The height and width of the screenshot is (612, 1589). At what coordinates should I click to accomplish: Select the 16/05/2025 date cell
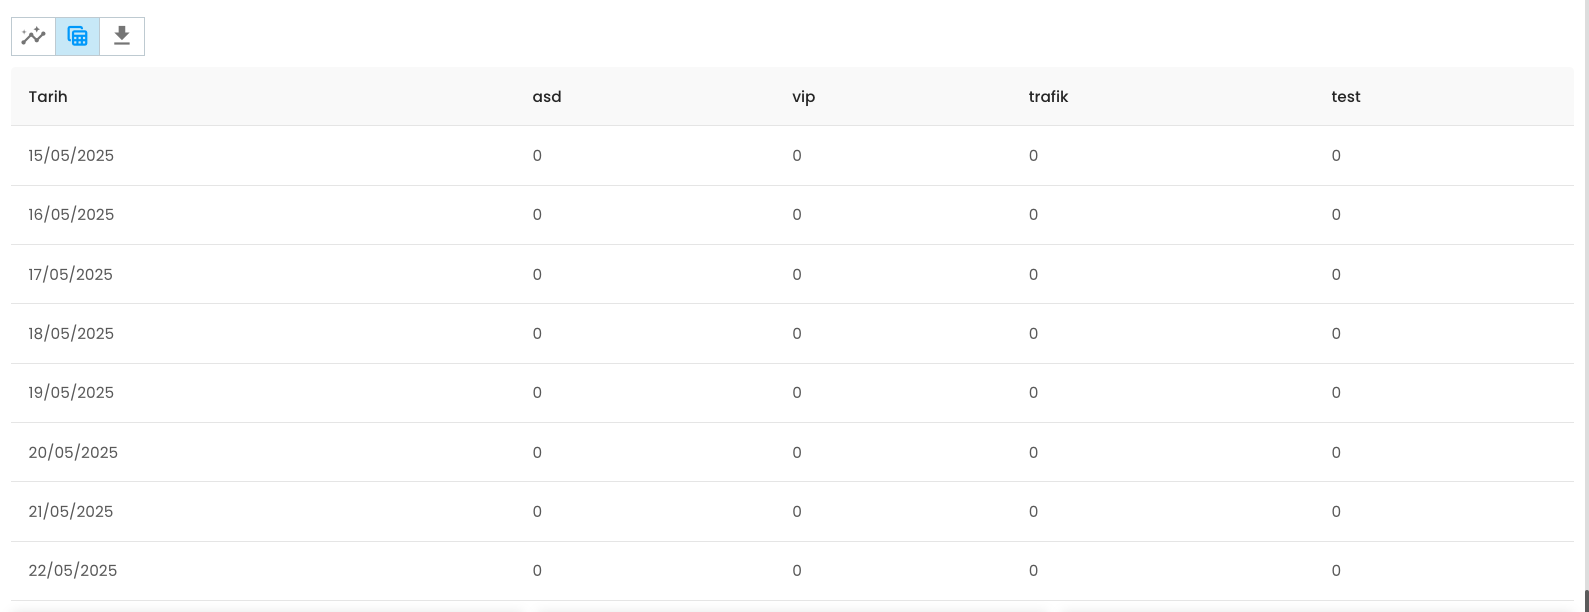(71, 215)
